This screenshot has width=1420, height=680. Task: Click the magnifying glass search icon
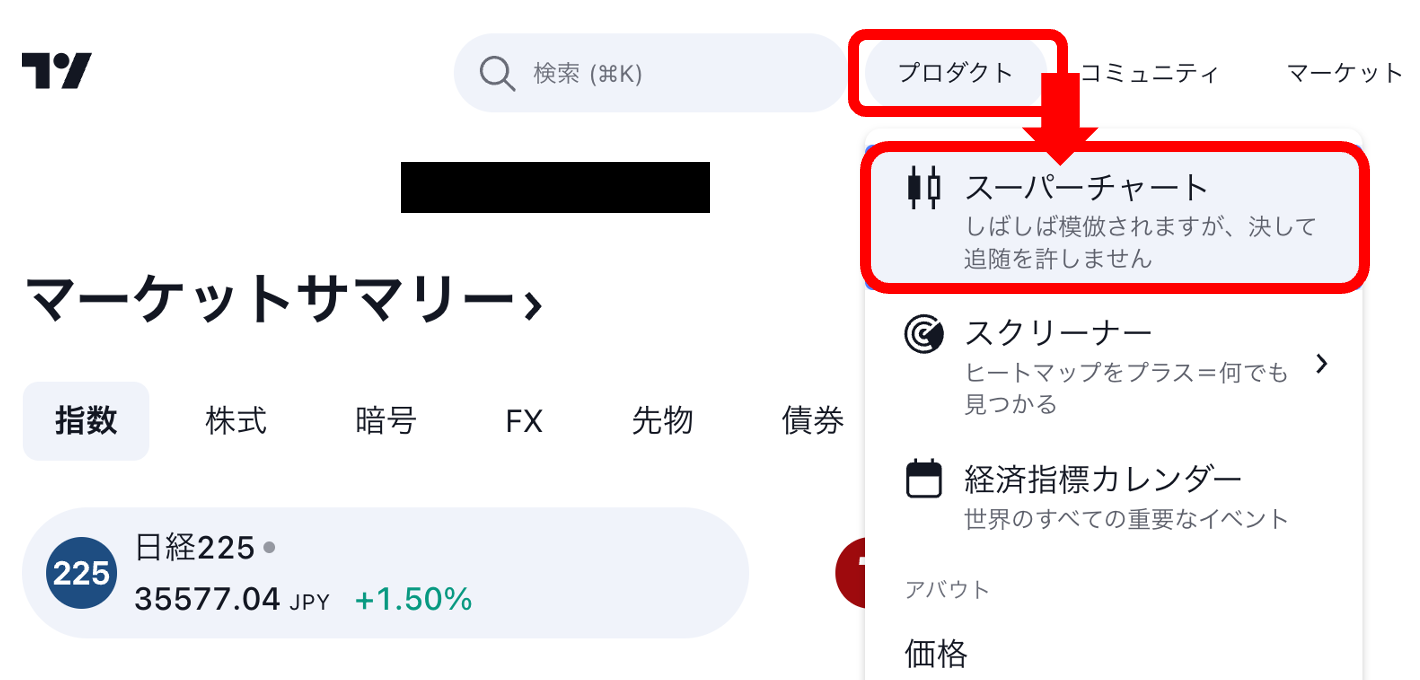(497, 73)
